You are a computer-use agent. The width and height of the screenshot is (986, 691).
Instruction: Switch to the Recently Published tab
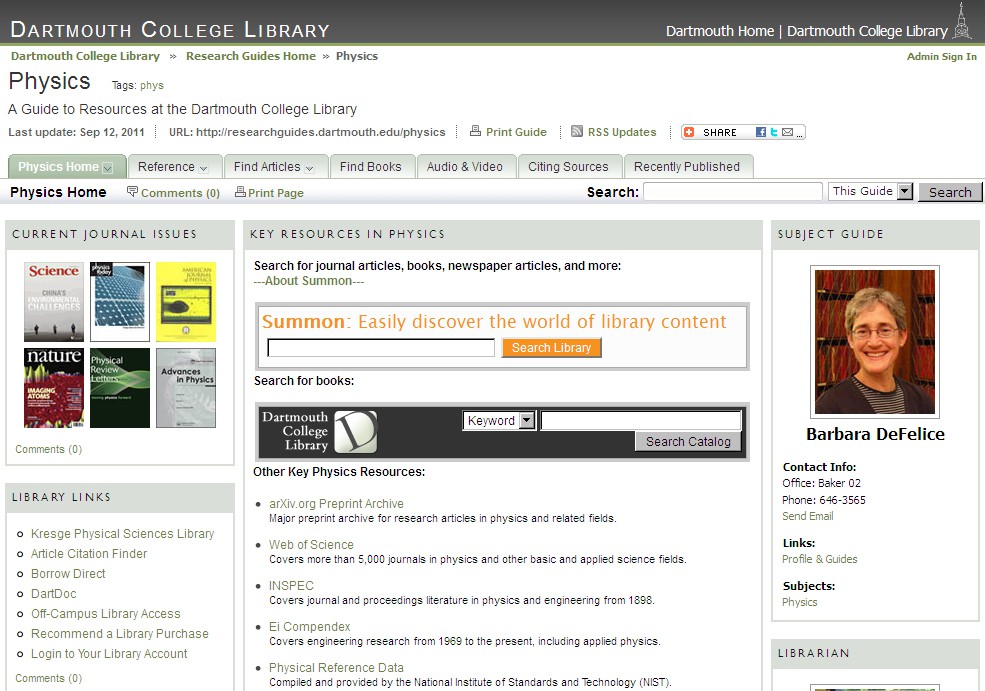point(687,167)
